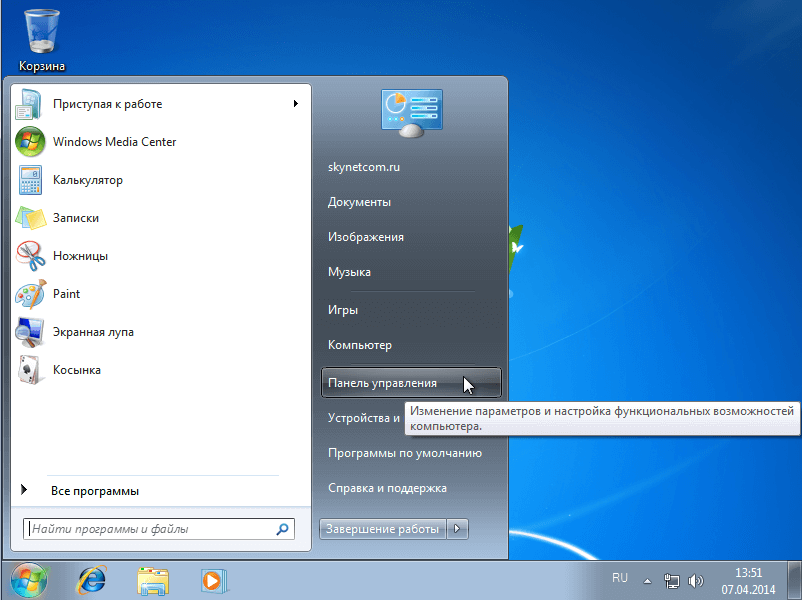Image resolution: width=802 pixels, height=600 pixels.
Task: Click the Internet Explorer taskbar icon
Action: (x=92, y=579)
